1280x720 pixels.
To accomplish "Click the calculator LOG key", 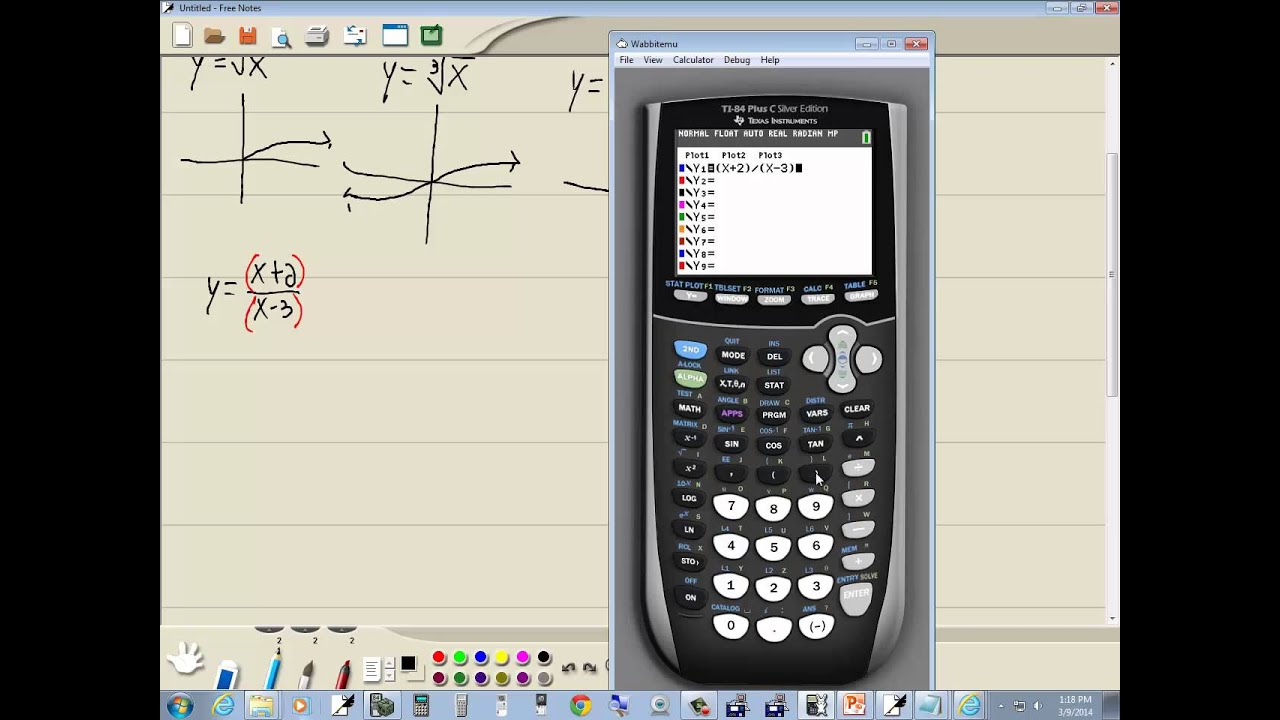I will tap(689, 498).
